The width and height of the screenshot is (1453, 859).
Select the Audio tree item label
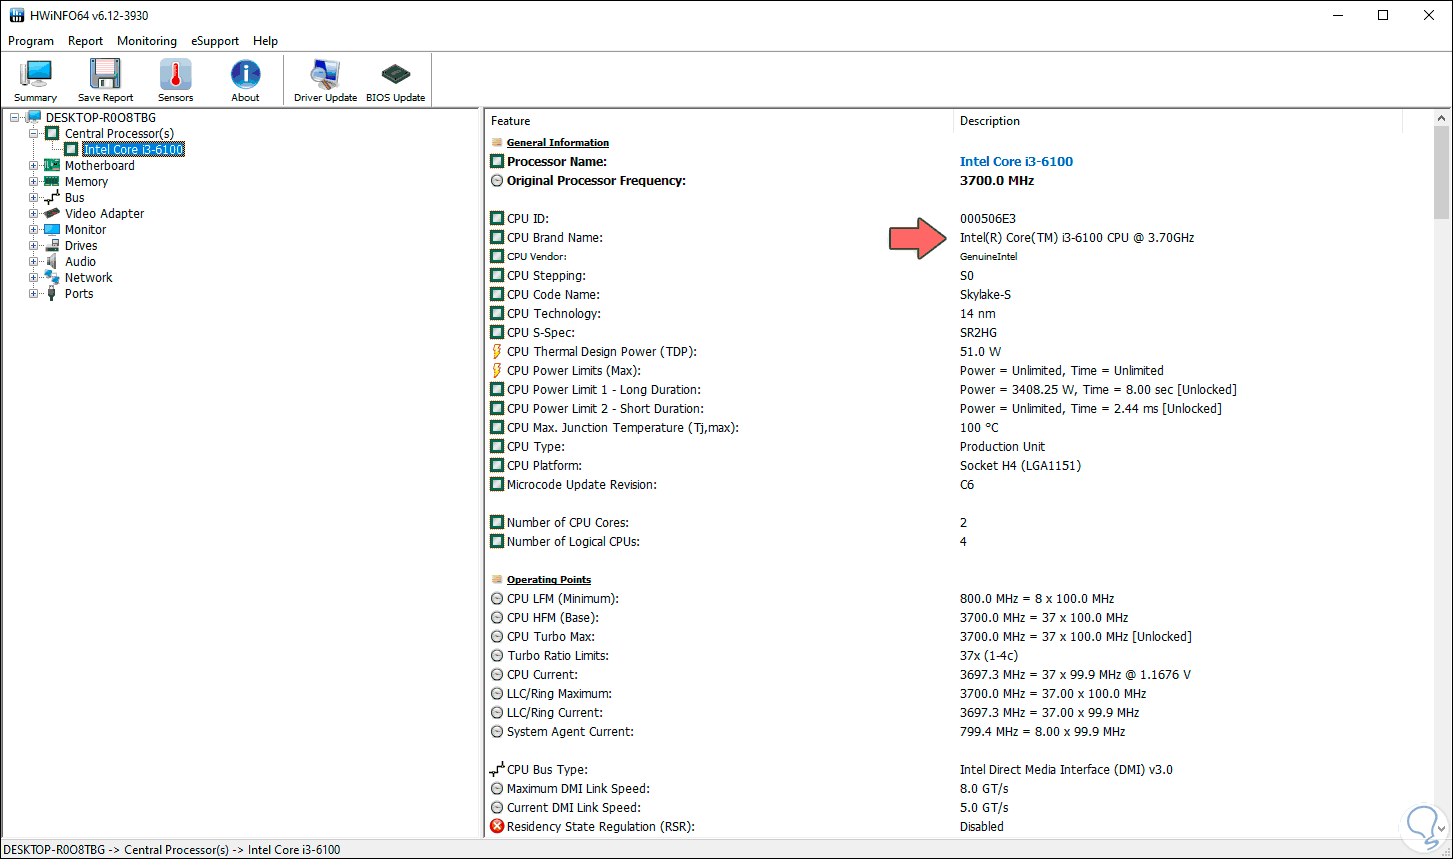(81, 262)
